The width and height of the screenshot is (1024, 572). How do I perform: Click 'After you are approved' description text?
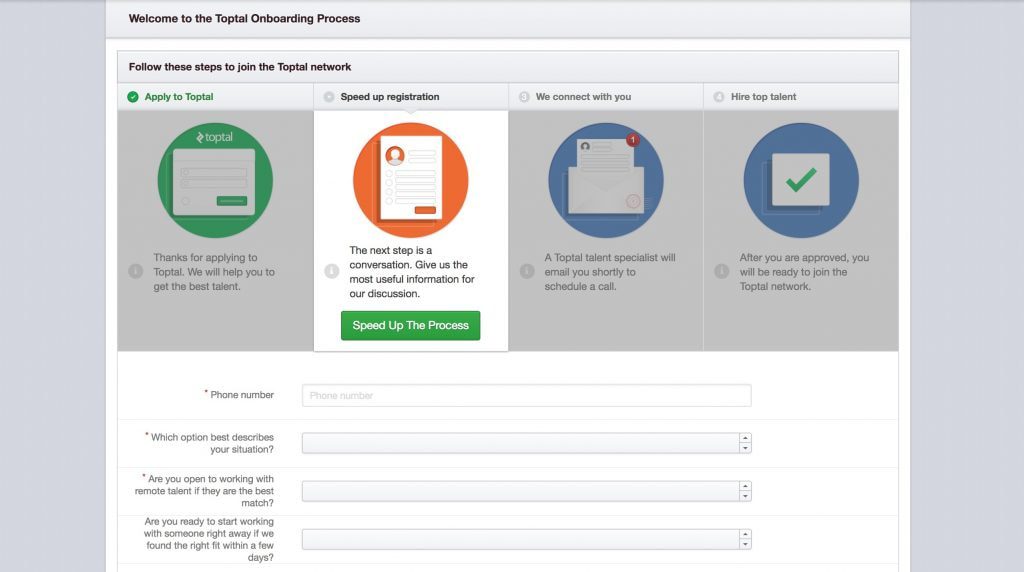pyautogui.click(x=805, y=272)
